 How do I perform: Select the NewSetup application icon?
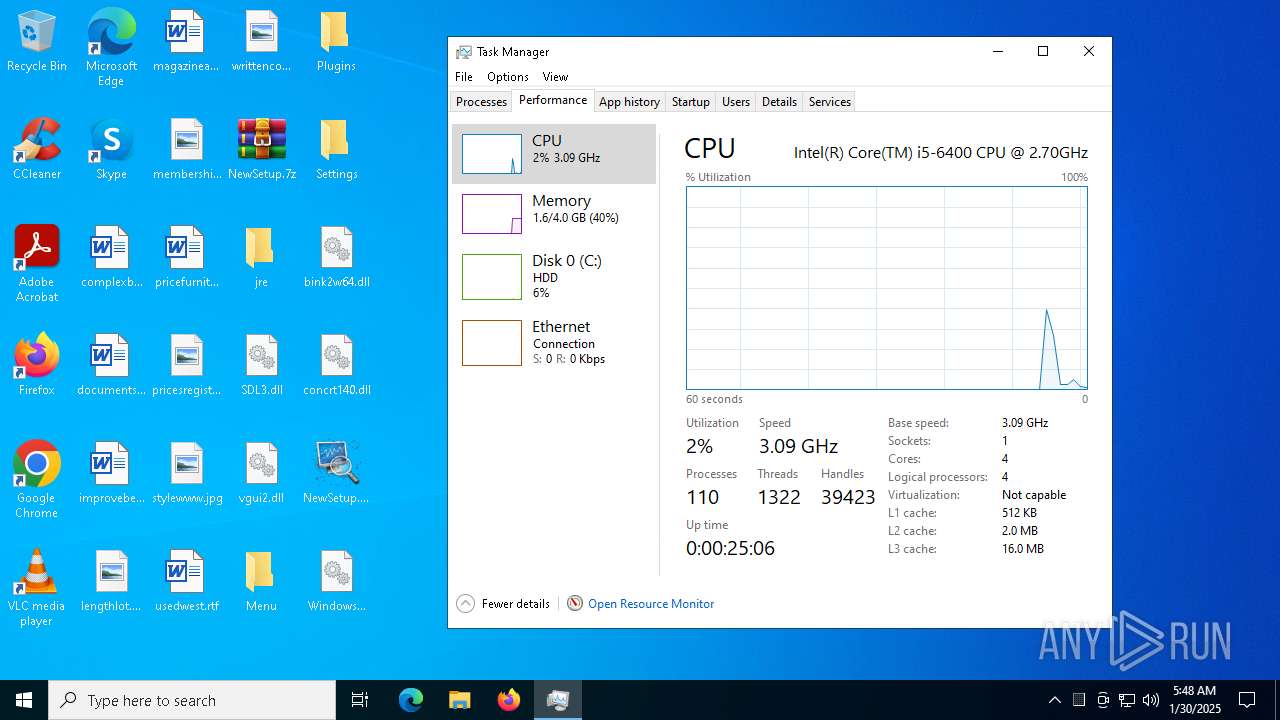pyautogui.click(x=336, y=474)
